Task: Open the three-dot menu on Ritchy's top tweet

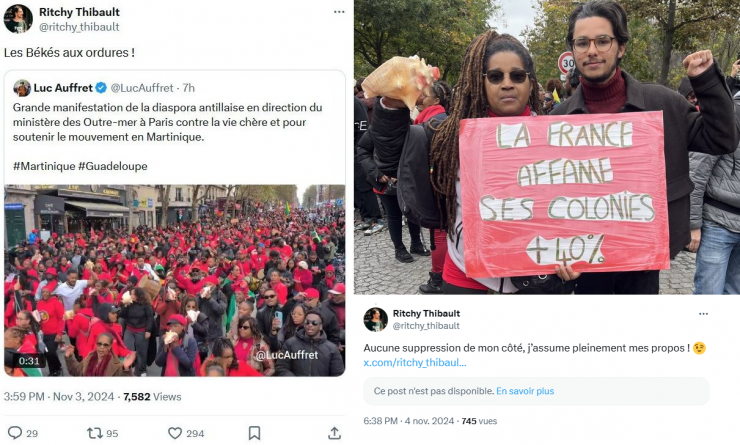Action: coord(339,12)
